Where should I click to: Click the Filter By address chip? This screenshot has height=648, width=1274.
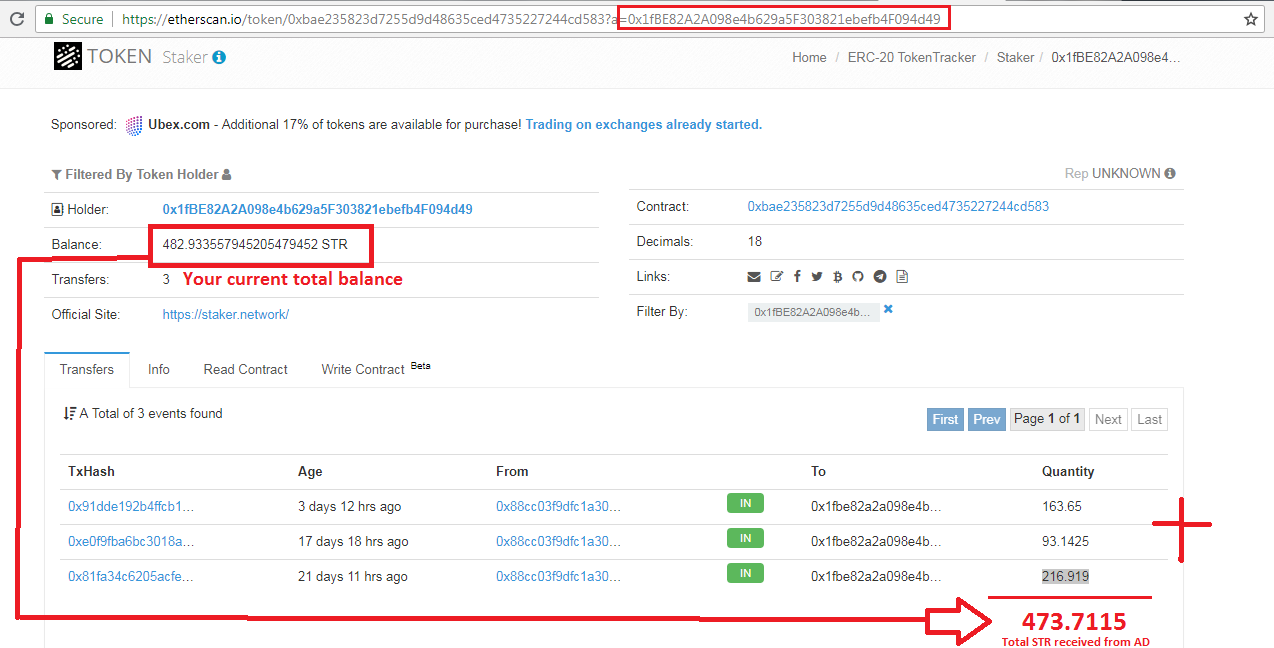814,312
